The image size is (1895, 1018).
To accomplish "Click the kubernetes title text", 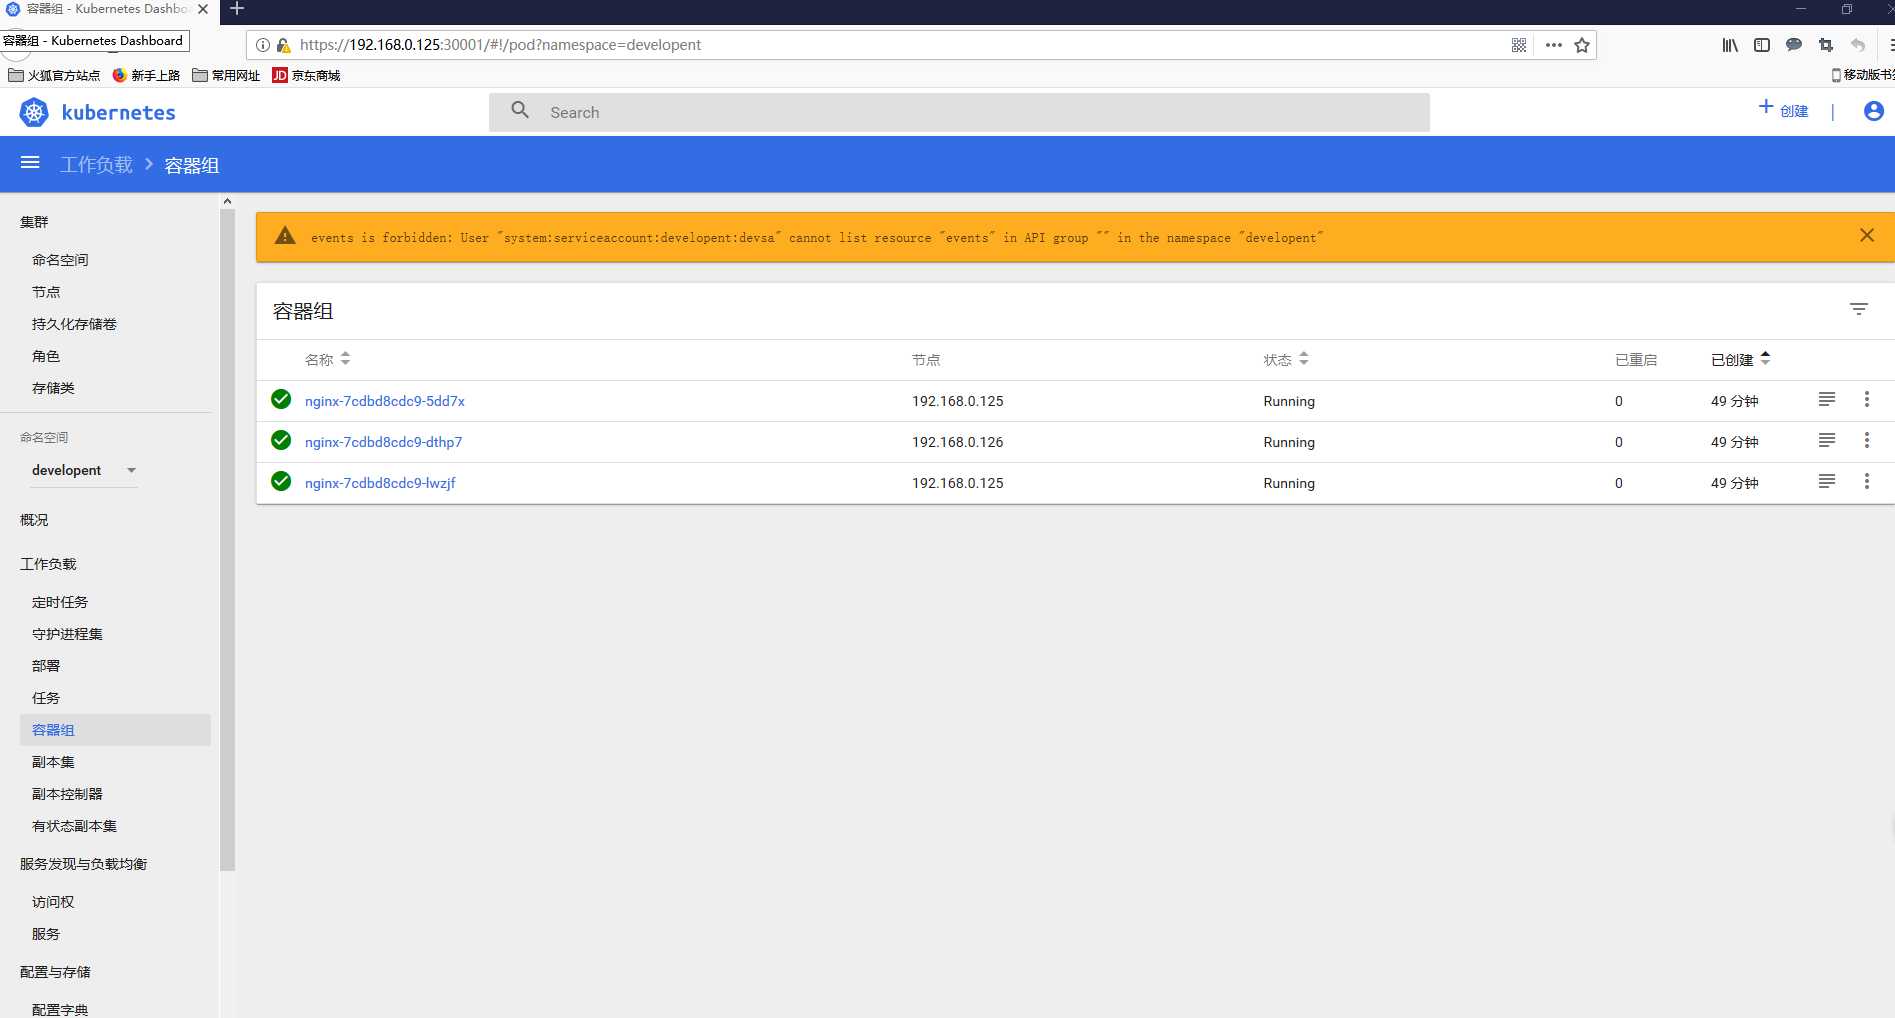I will pyautogui.click(x=118, y=113).
